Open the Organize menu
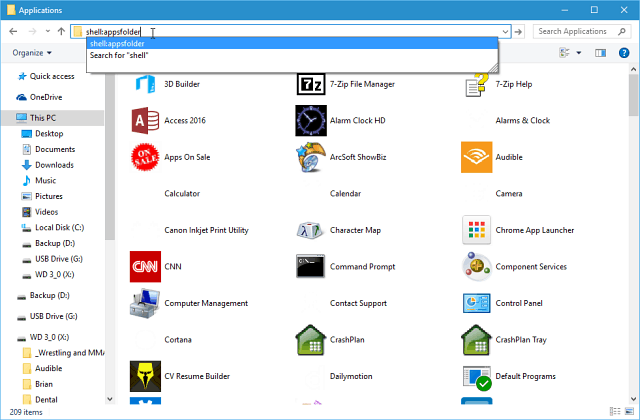640x420 pixels. [x=32, y=53]
